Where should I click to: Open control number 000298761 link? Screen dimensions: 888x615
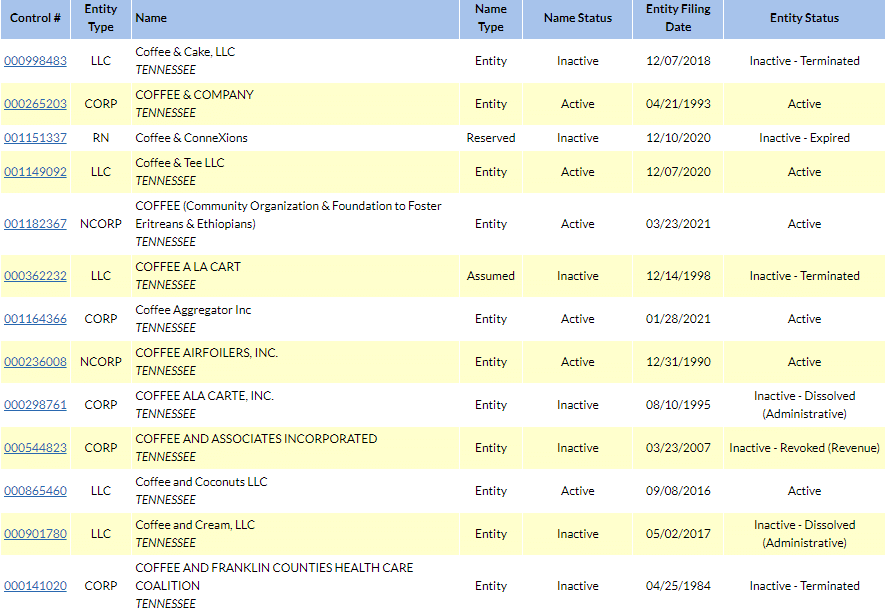(35, 405)
